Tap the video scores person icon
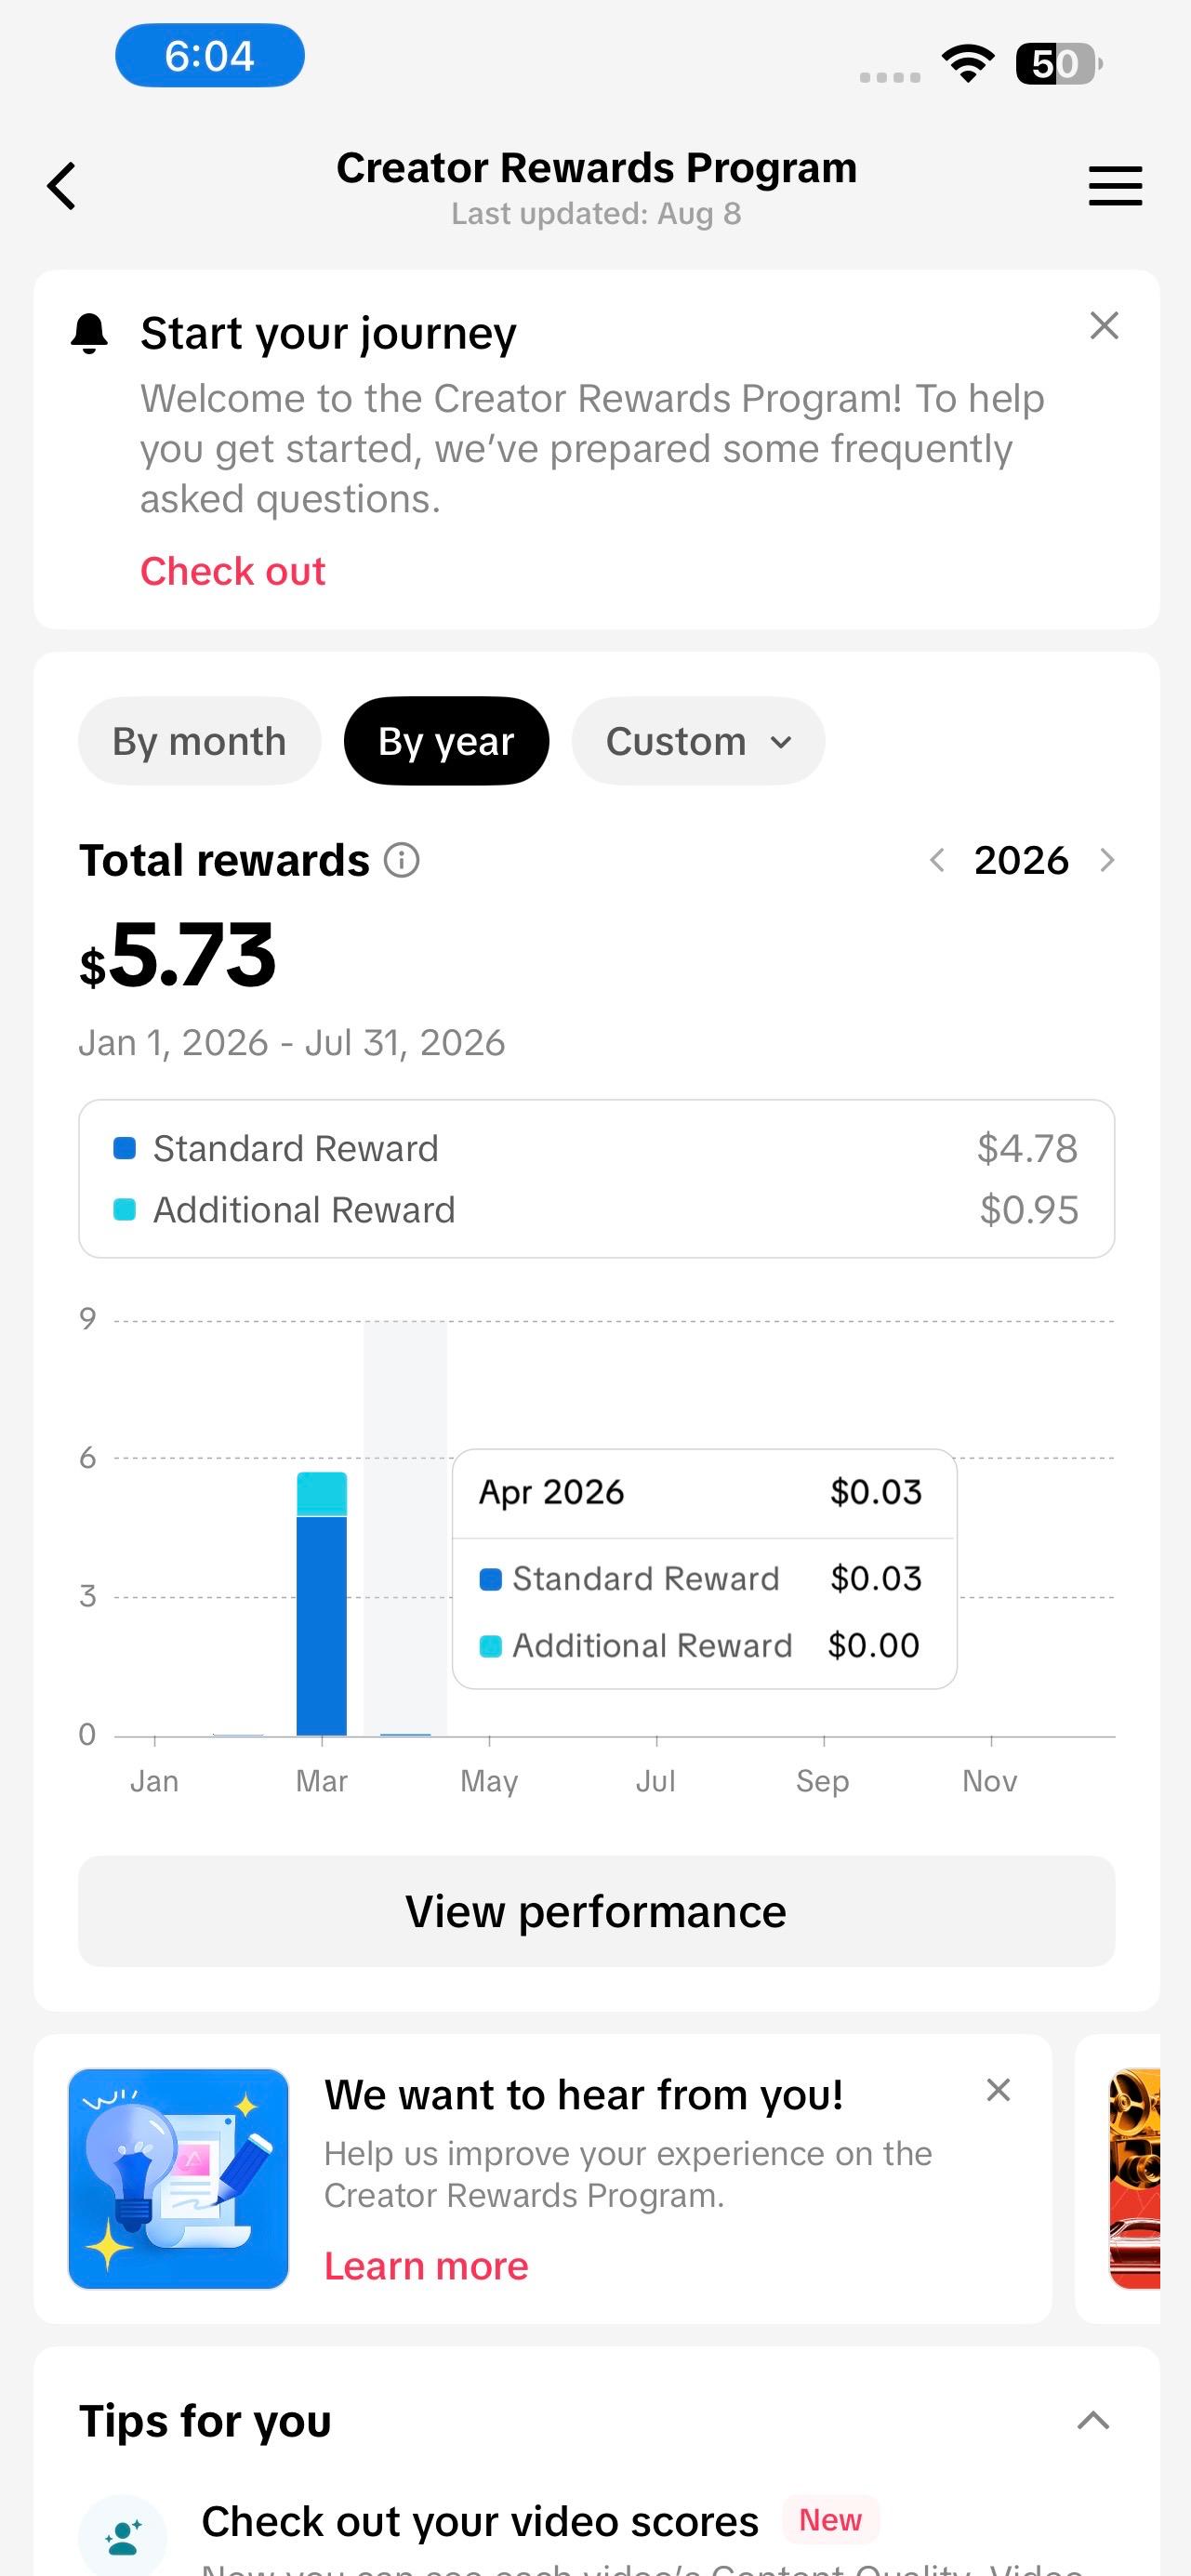 (x=123, y=2536)
